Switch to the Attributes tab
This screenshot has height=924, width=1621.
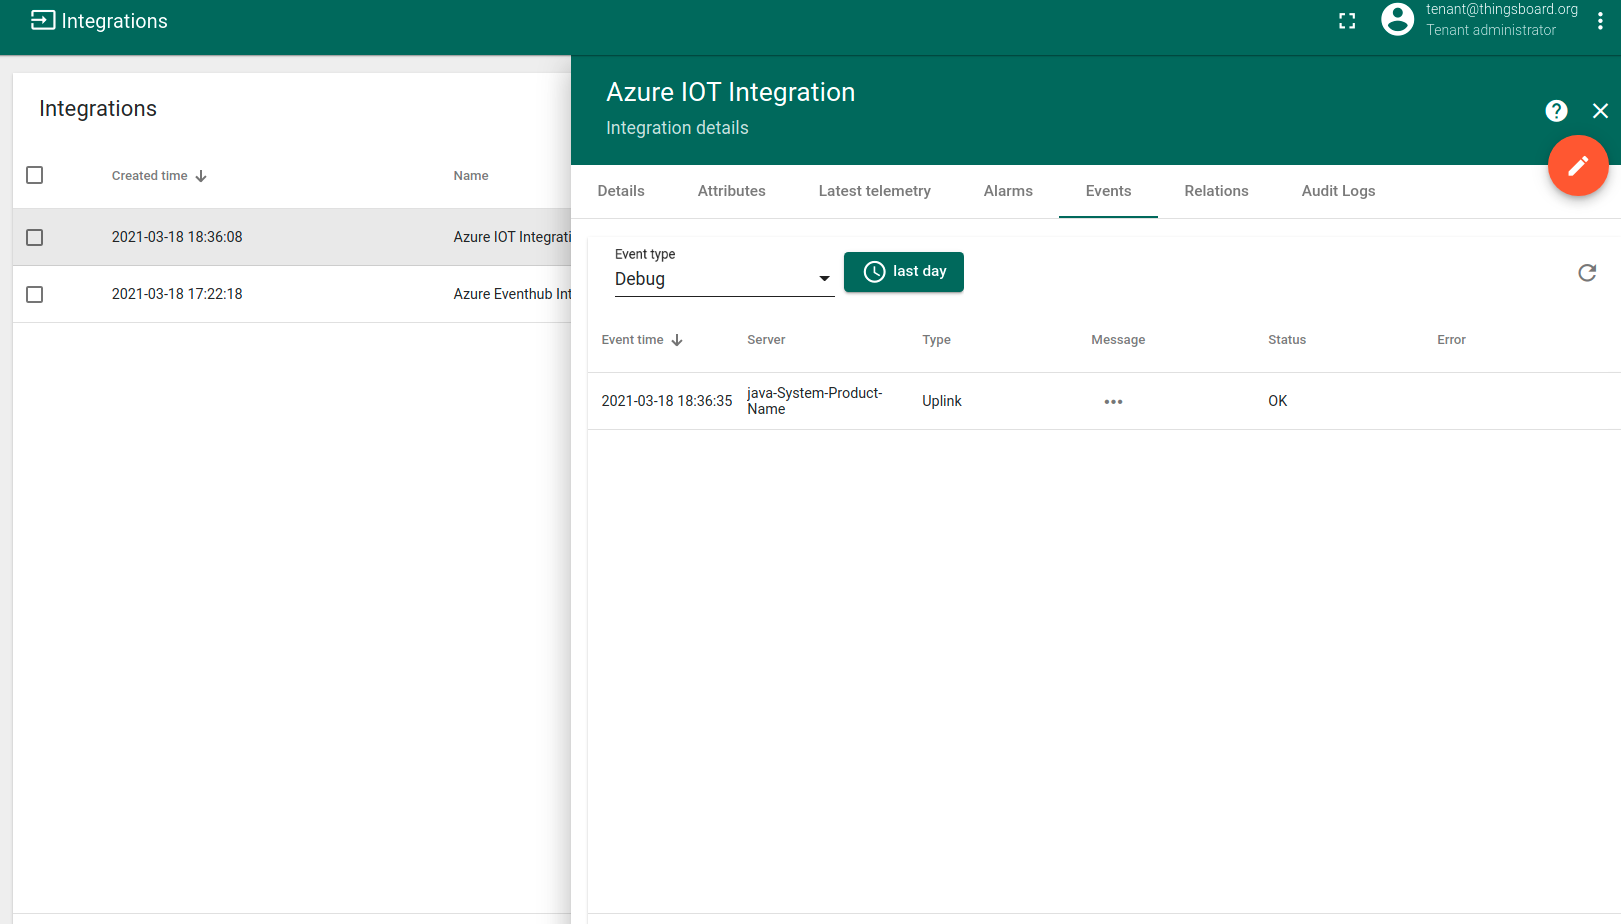click(731, 191)
